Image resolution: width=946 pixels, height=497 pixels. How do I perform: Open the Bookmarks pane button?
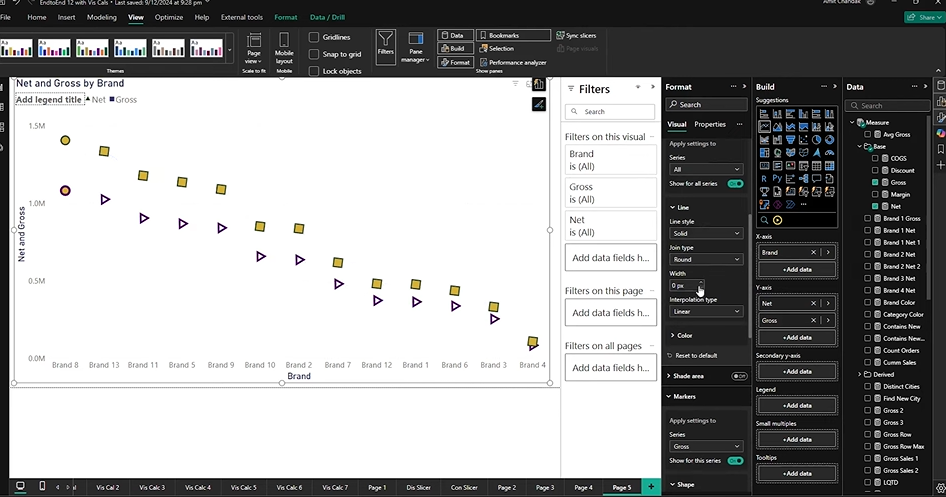pyautogui.click(x=514, y=36)
